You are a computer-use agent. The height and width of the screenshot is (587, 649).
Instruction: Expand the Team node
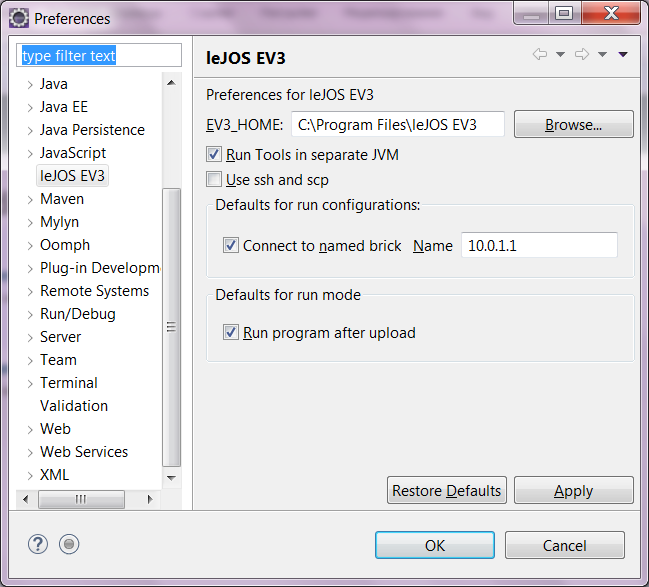[30, 361]
